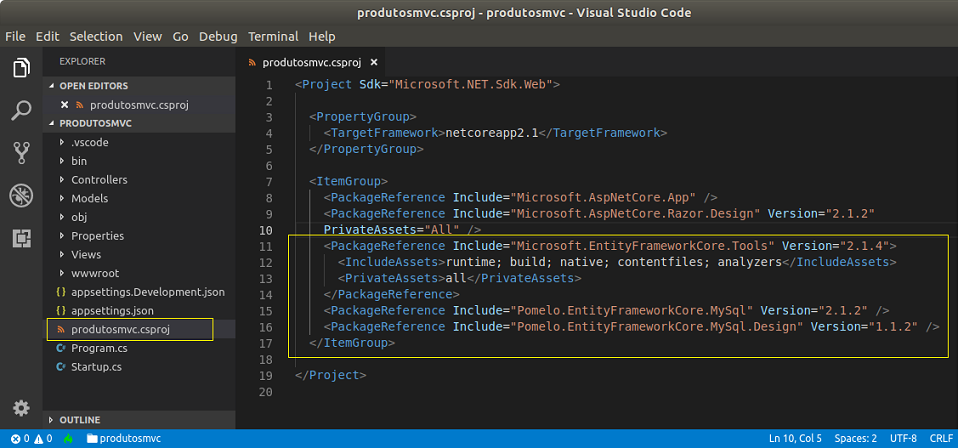Click Ln 10, Col 5 in status bar
The width and height of the screenshot is (958, 448).
pyautogui.click(x=795, y=439)
